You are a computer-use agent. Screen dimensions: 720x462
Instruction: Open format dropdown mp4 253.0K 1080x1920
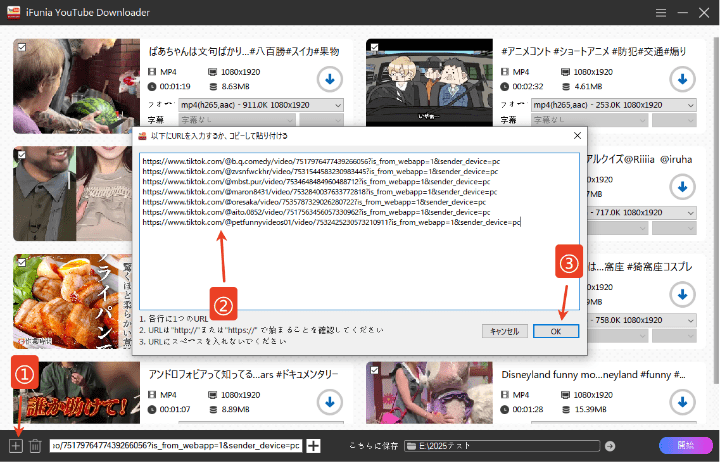pos(613,105)
